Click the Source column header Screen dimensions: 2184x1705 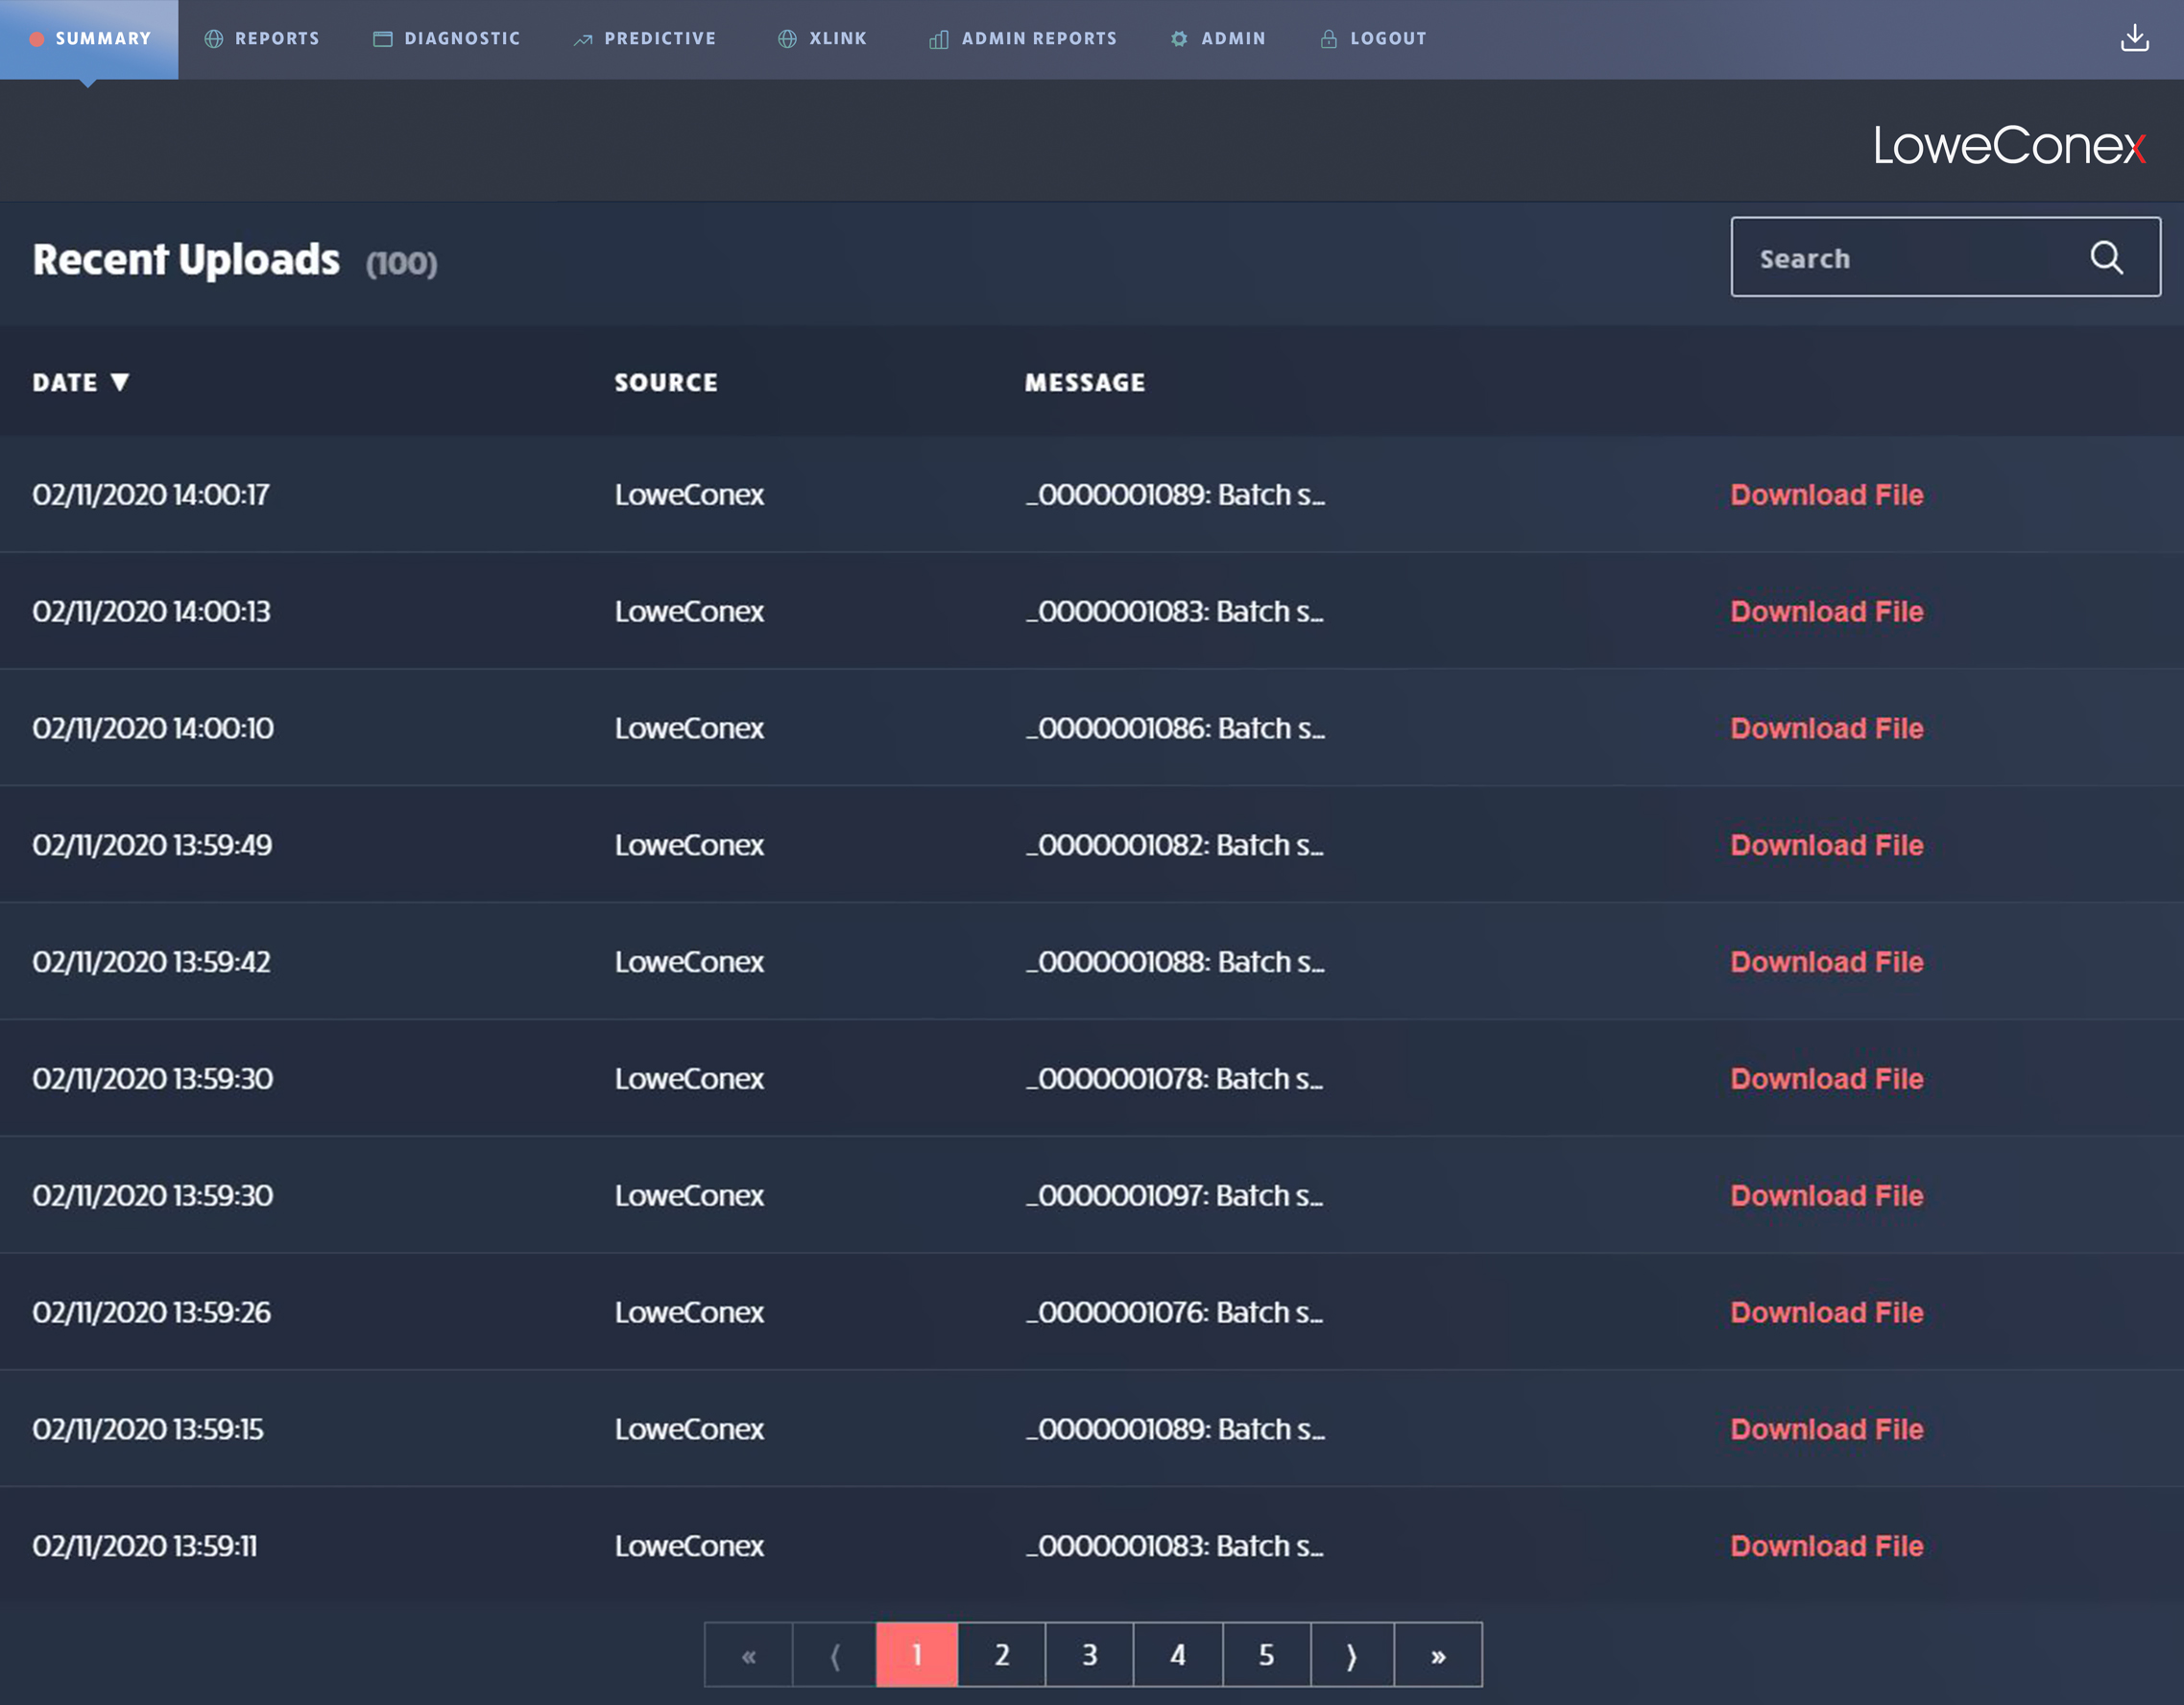coord(666,382)
